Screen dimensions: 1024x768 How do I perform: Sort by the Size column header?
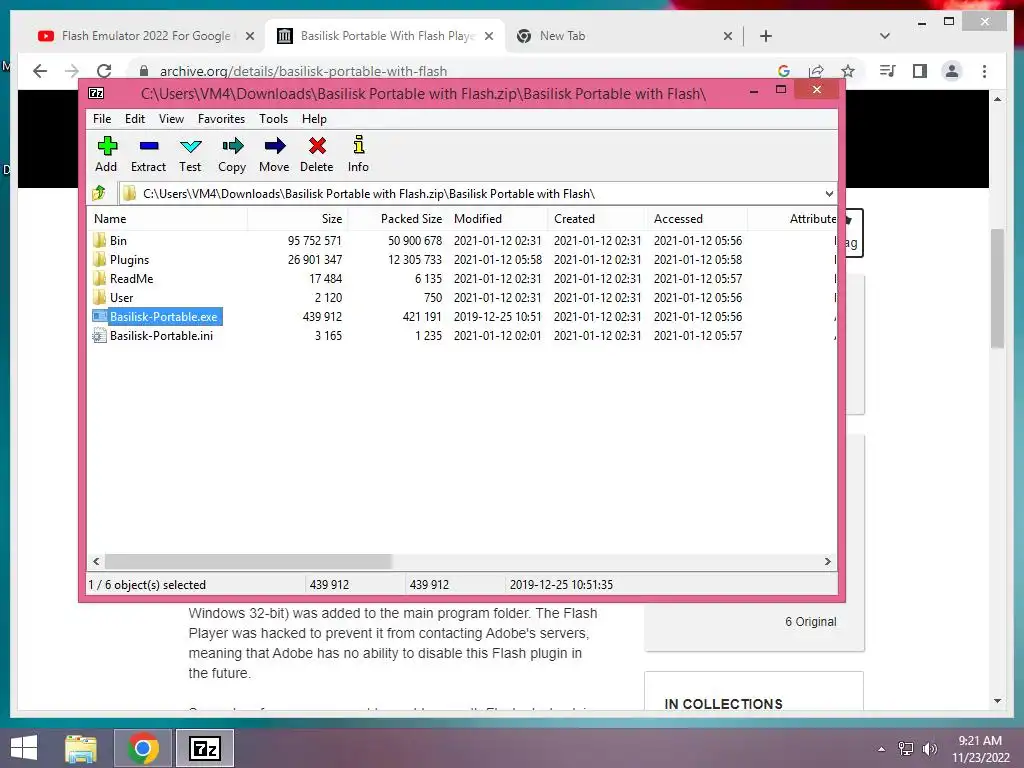pyautogui.click(x=297, y=219)
